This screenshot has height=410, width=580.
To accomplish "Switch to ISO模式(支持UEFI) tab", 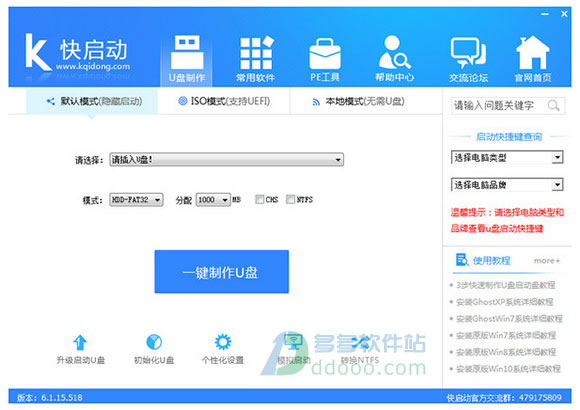I will pyautogui.click(x=224, y=101).
